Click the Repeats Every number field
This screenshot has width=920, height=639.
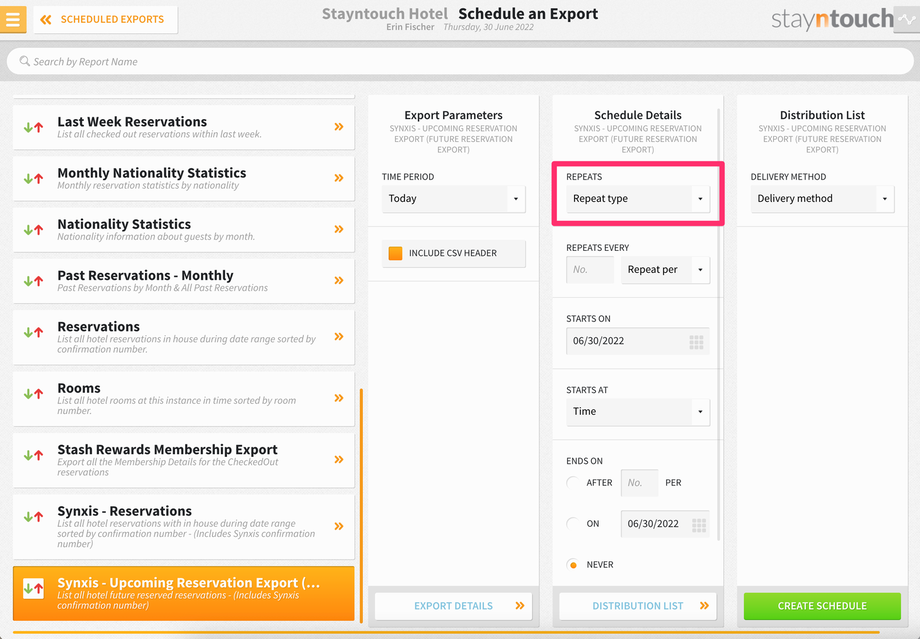(590, 270)
